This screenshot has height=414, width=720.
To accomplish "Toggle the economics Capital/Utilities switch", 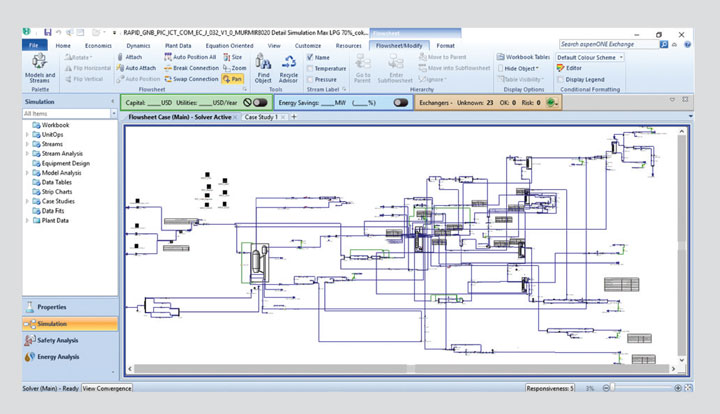I will pyautogui.click(x=260, y=102).
